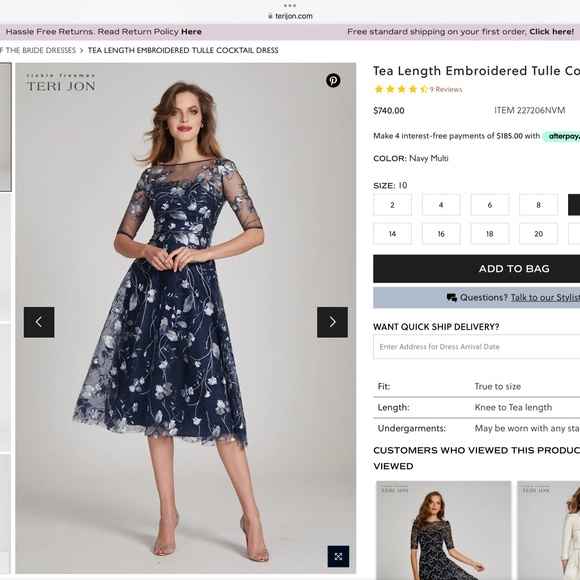Screen dimensions: 580x580
Task: Open Return Policy via Here link
Action: point(191,32)
